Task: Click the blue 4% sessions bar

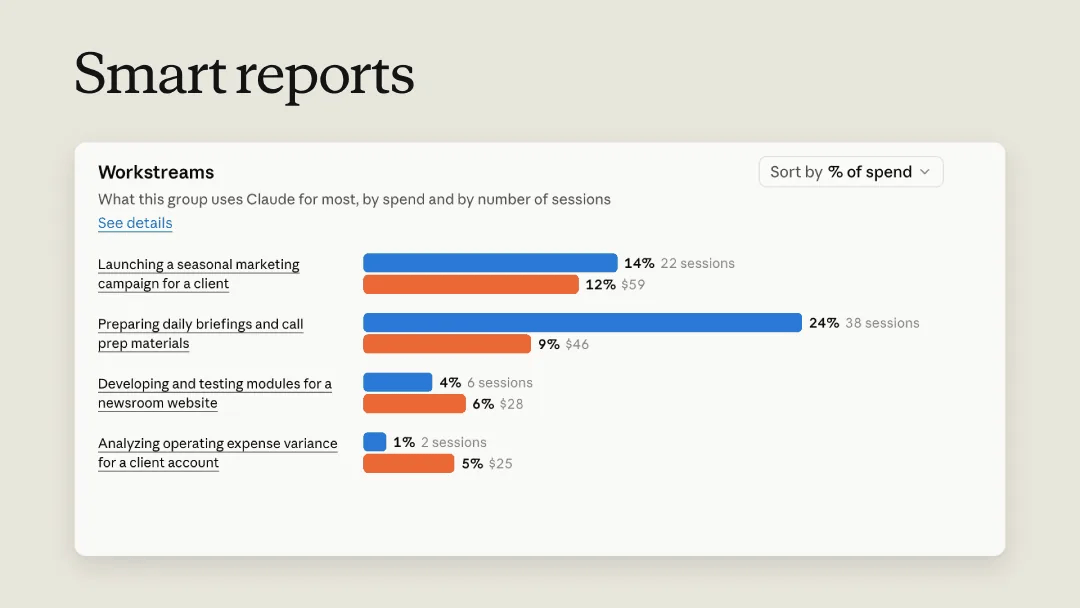Action: [397, 382]
